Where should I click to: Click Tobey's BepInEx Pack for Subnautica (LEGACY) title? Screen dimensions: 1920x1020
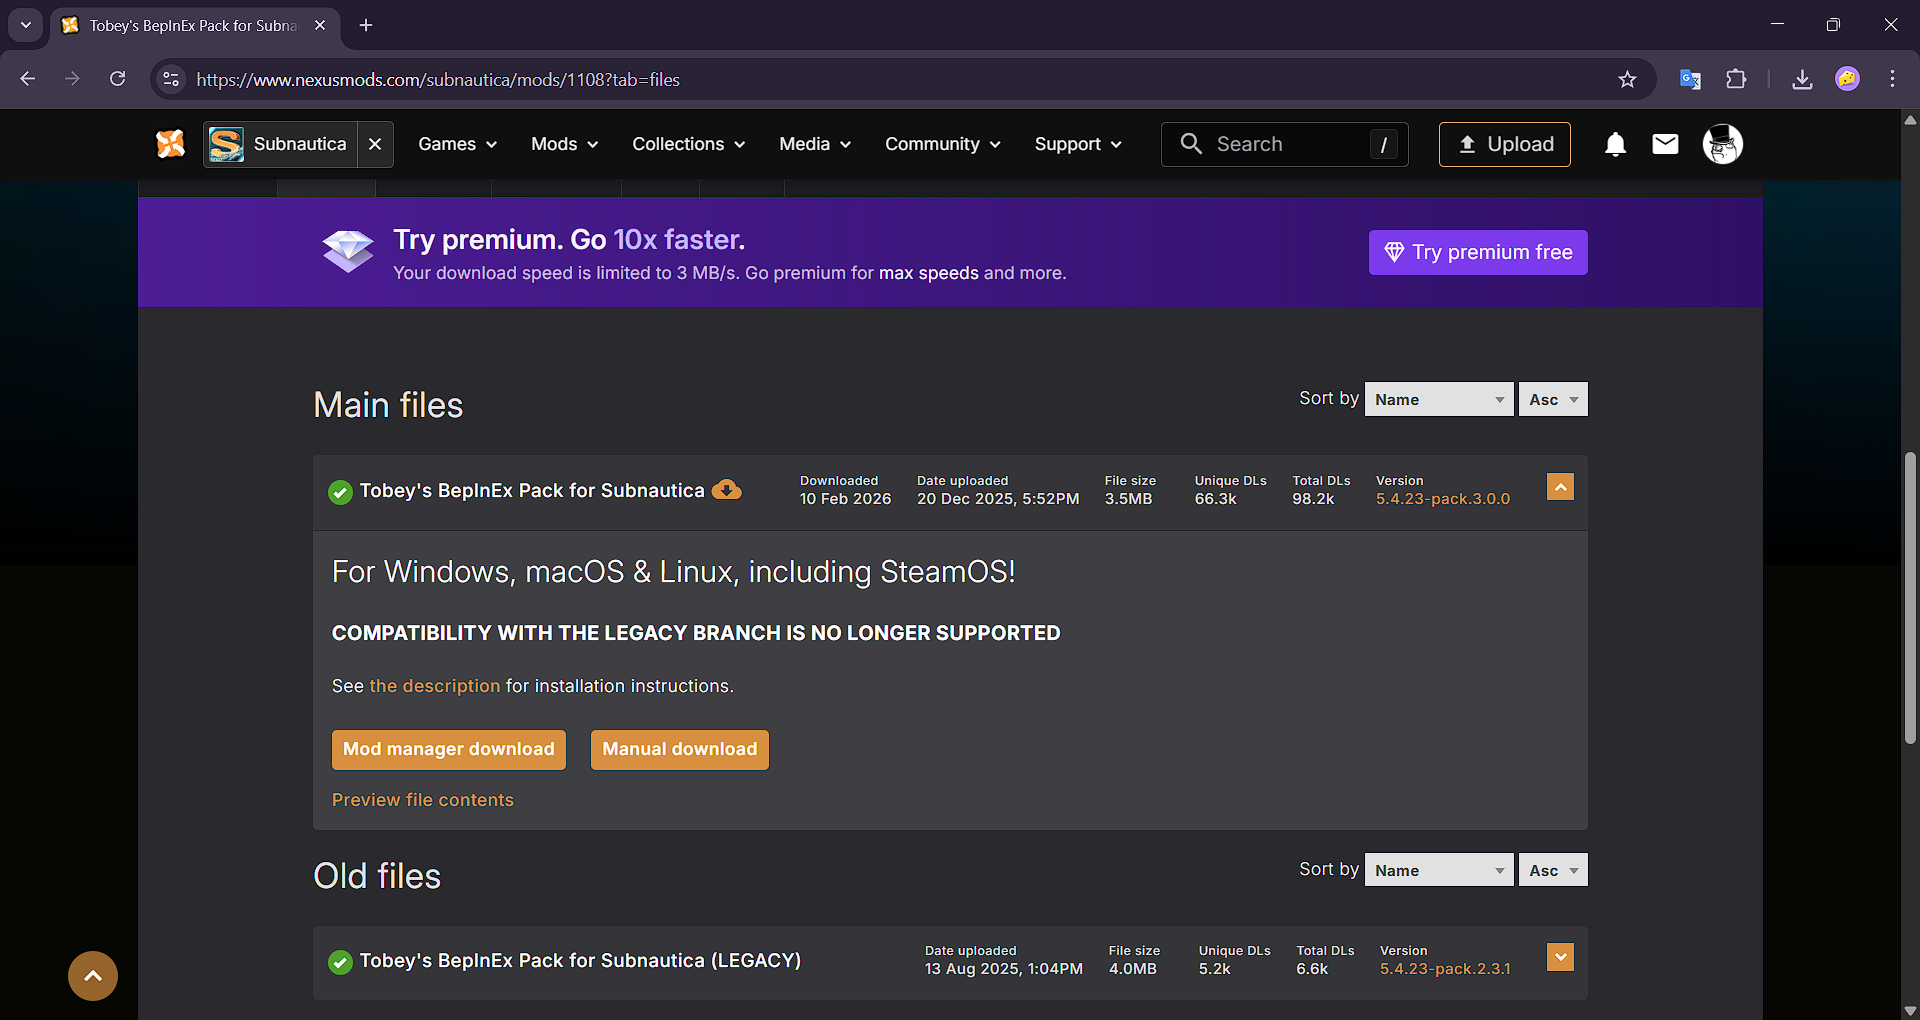pyautogui.click(x=580, y=961)
